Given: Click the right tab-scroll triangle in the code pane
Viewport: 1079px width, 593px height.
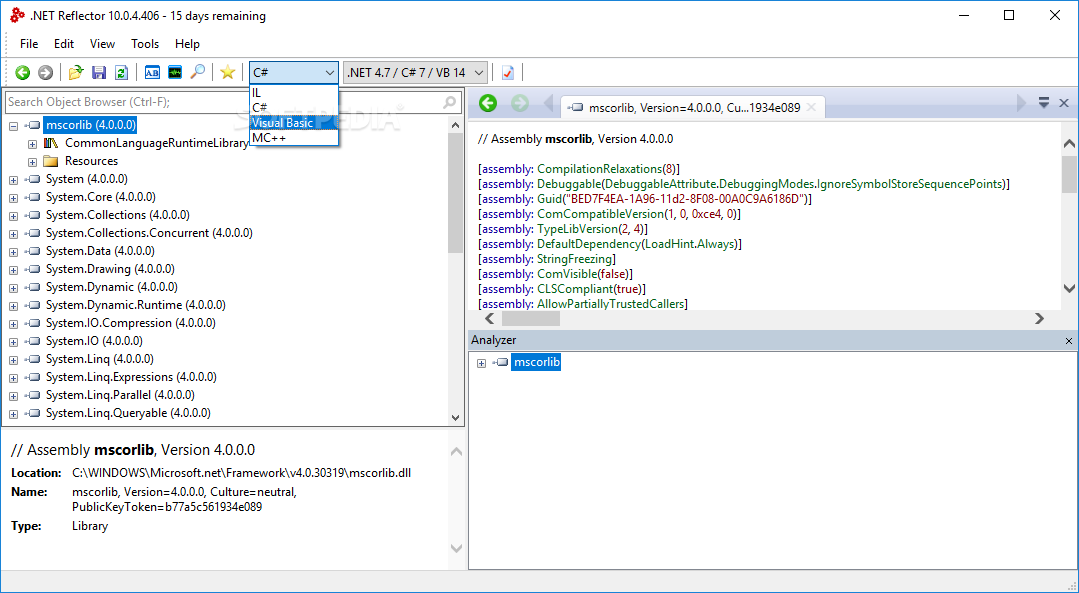Looking at the screenshot, I should (1021, 103).
